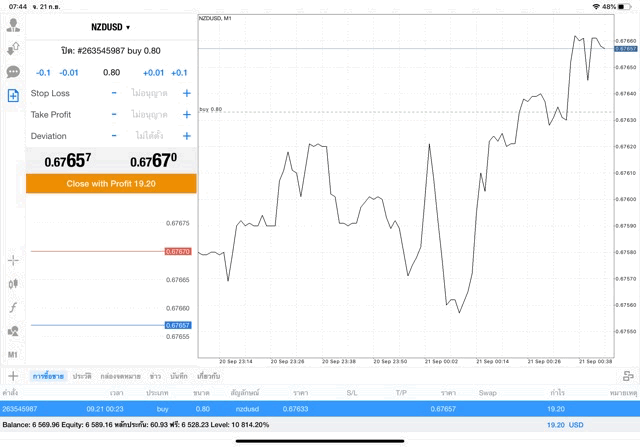Switch to the เกี่ยวกับ about tab
This screenshot has width=640, height=447.
point(209,376)
